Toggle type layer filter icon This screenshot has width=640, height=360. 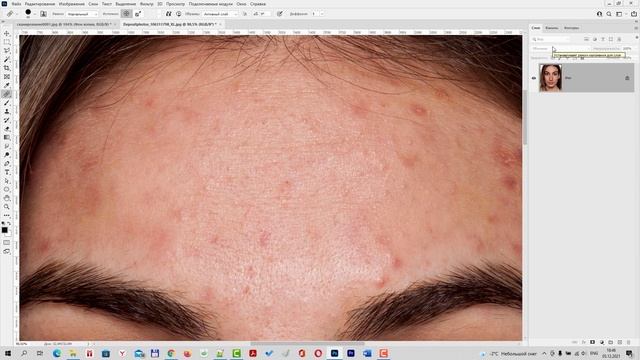click(603, 39)
